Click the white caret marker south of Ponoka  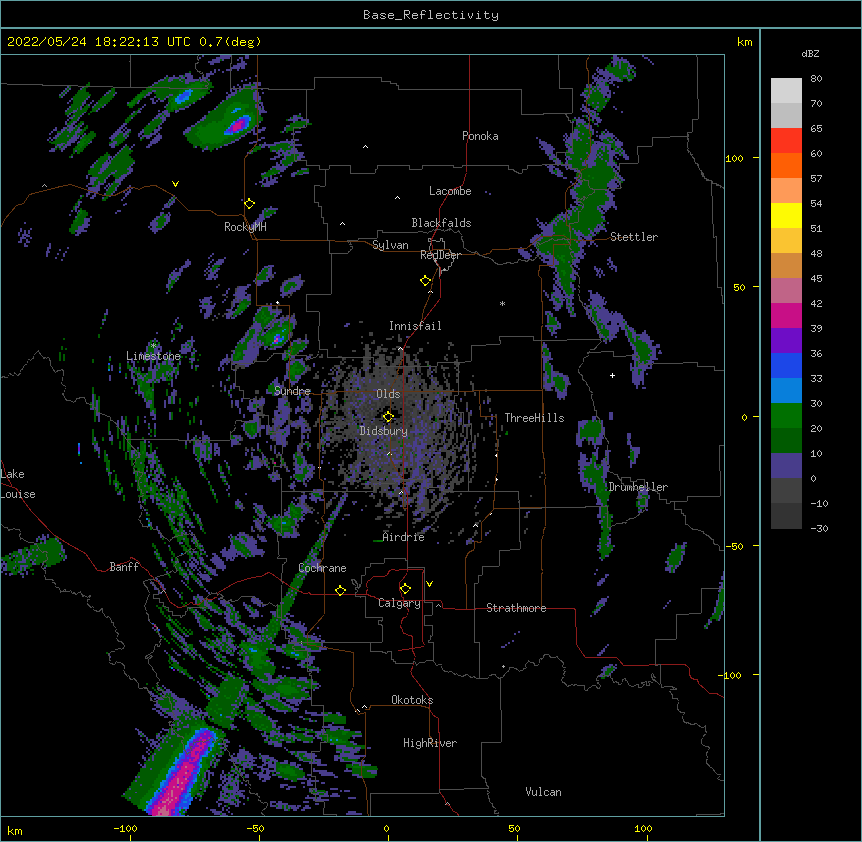pyautogui.click(x=366, y=147)
